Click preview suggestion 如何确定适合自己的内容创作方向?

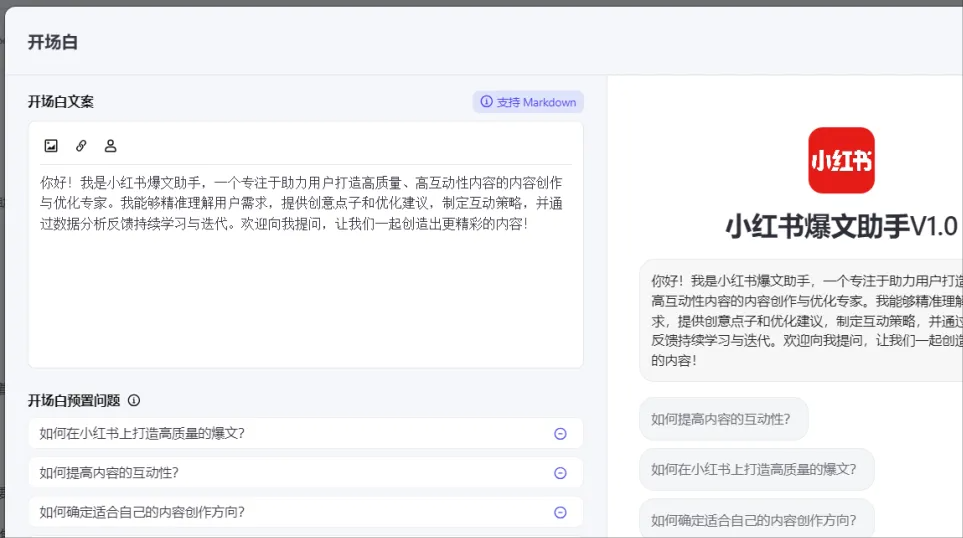point(757,520)
